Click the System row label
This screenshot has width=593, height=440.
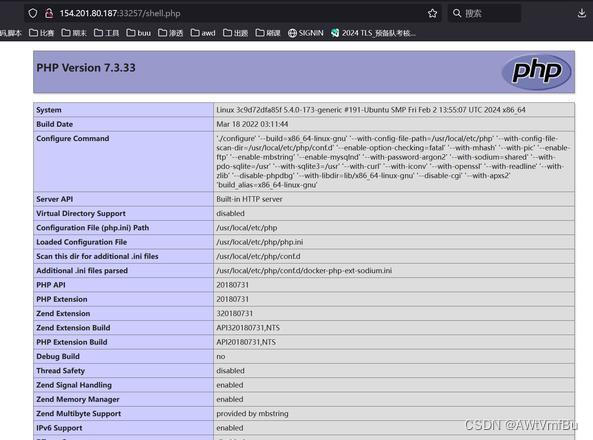click(x=49, y=110)
